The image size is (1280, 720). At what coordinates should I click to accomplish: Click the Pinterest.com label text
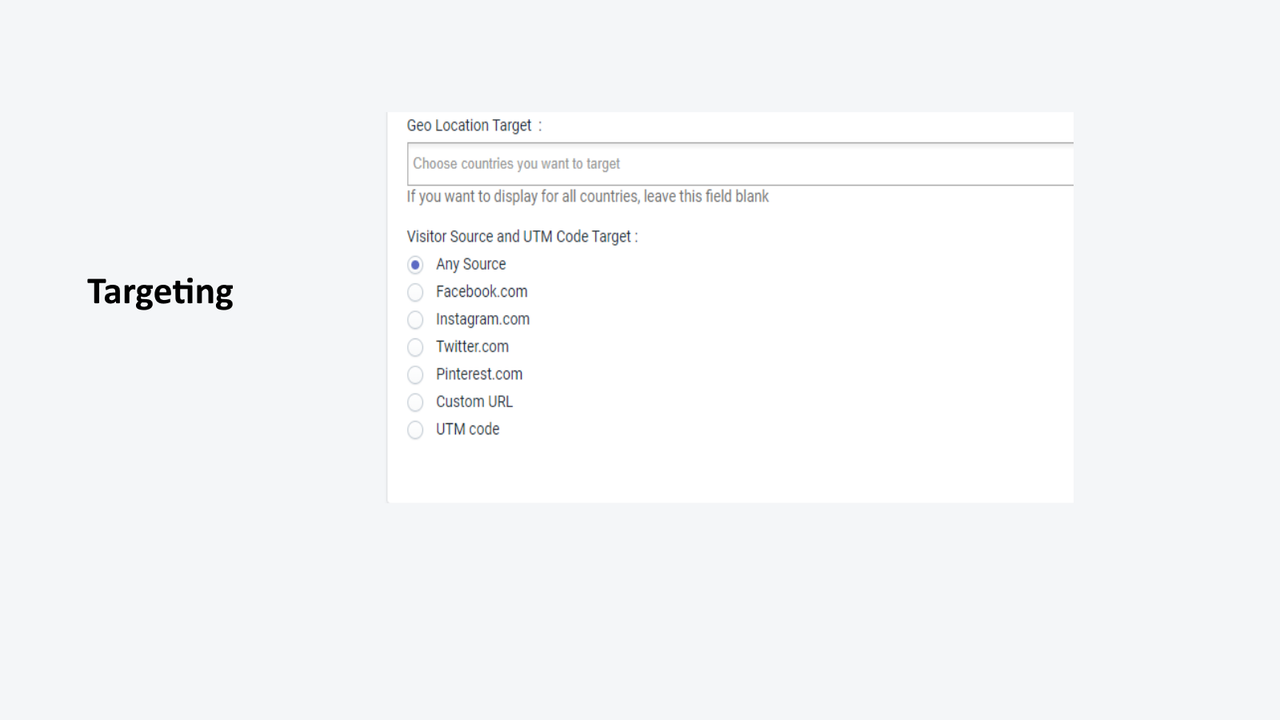click(479, 374)
